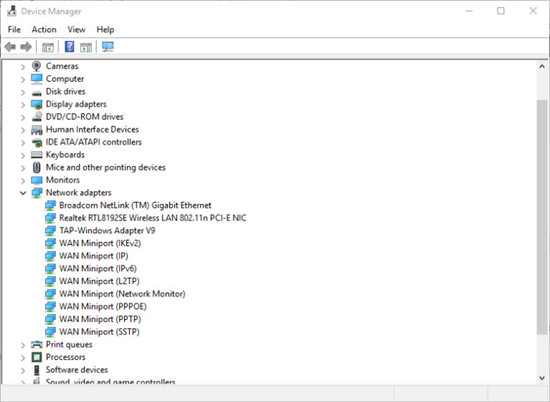Close the Device Manager window
Image resolution: width=550 pixels, height=402 pixels.
pos(533,11)
